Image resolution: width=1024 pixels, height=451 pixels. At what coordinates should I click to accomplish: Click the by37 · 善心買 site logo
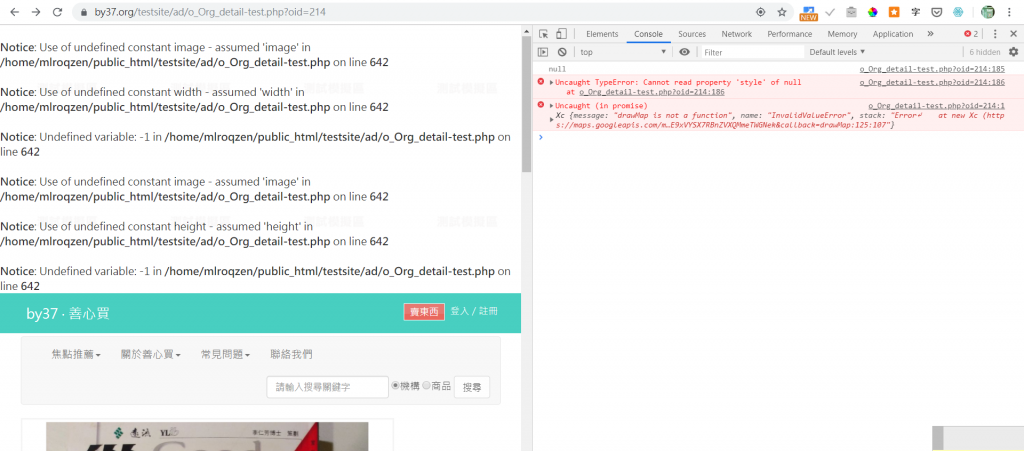[68, 314]
